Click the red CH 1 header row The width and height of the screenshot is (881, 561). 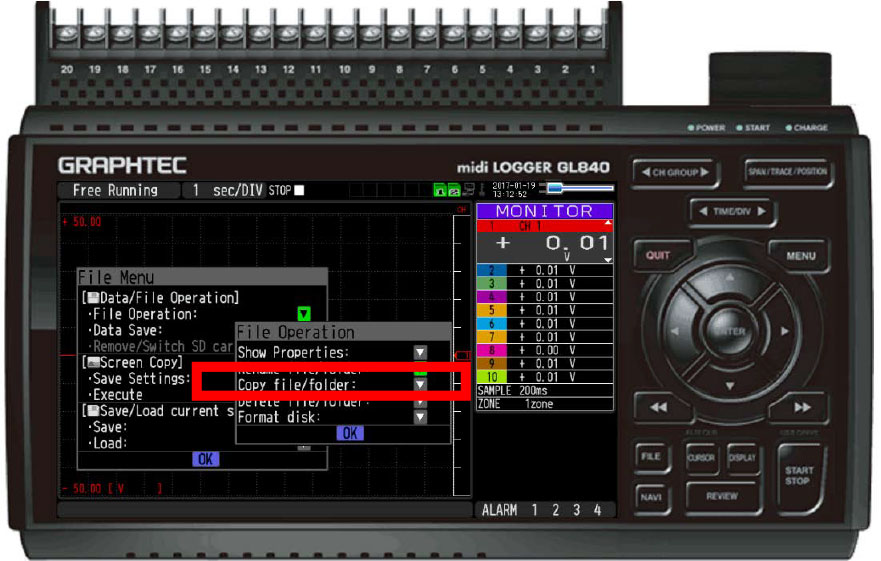(x=544, y=226)
